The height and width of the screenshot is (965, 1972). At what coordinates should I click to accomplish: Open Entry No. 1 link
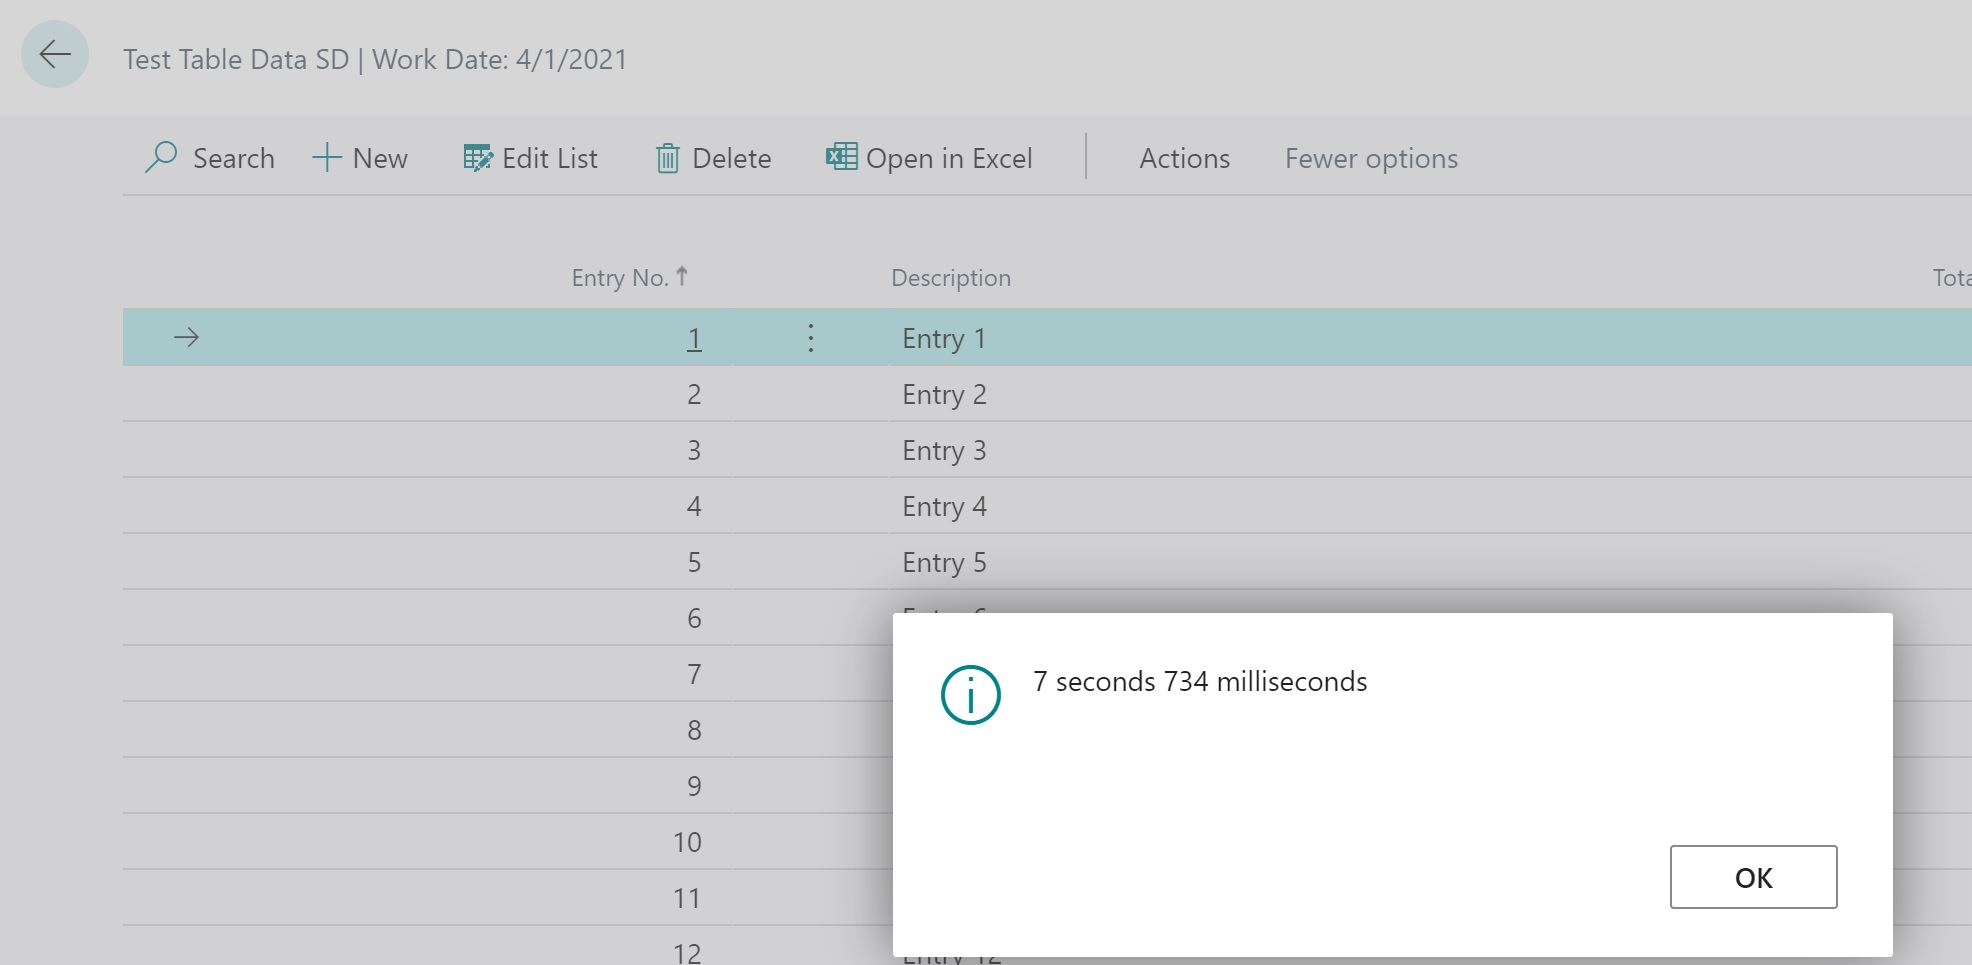(694, 339)
